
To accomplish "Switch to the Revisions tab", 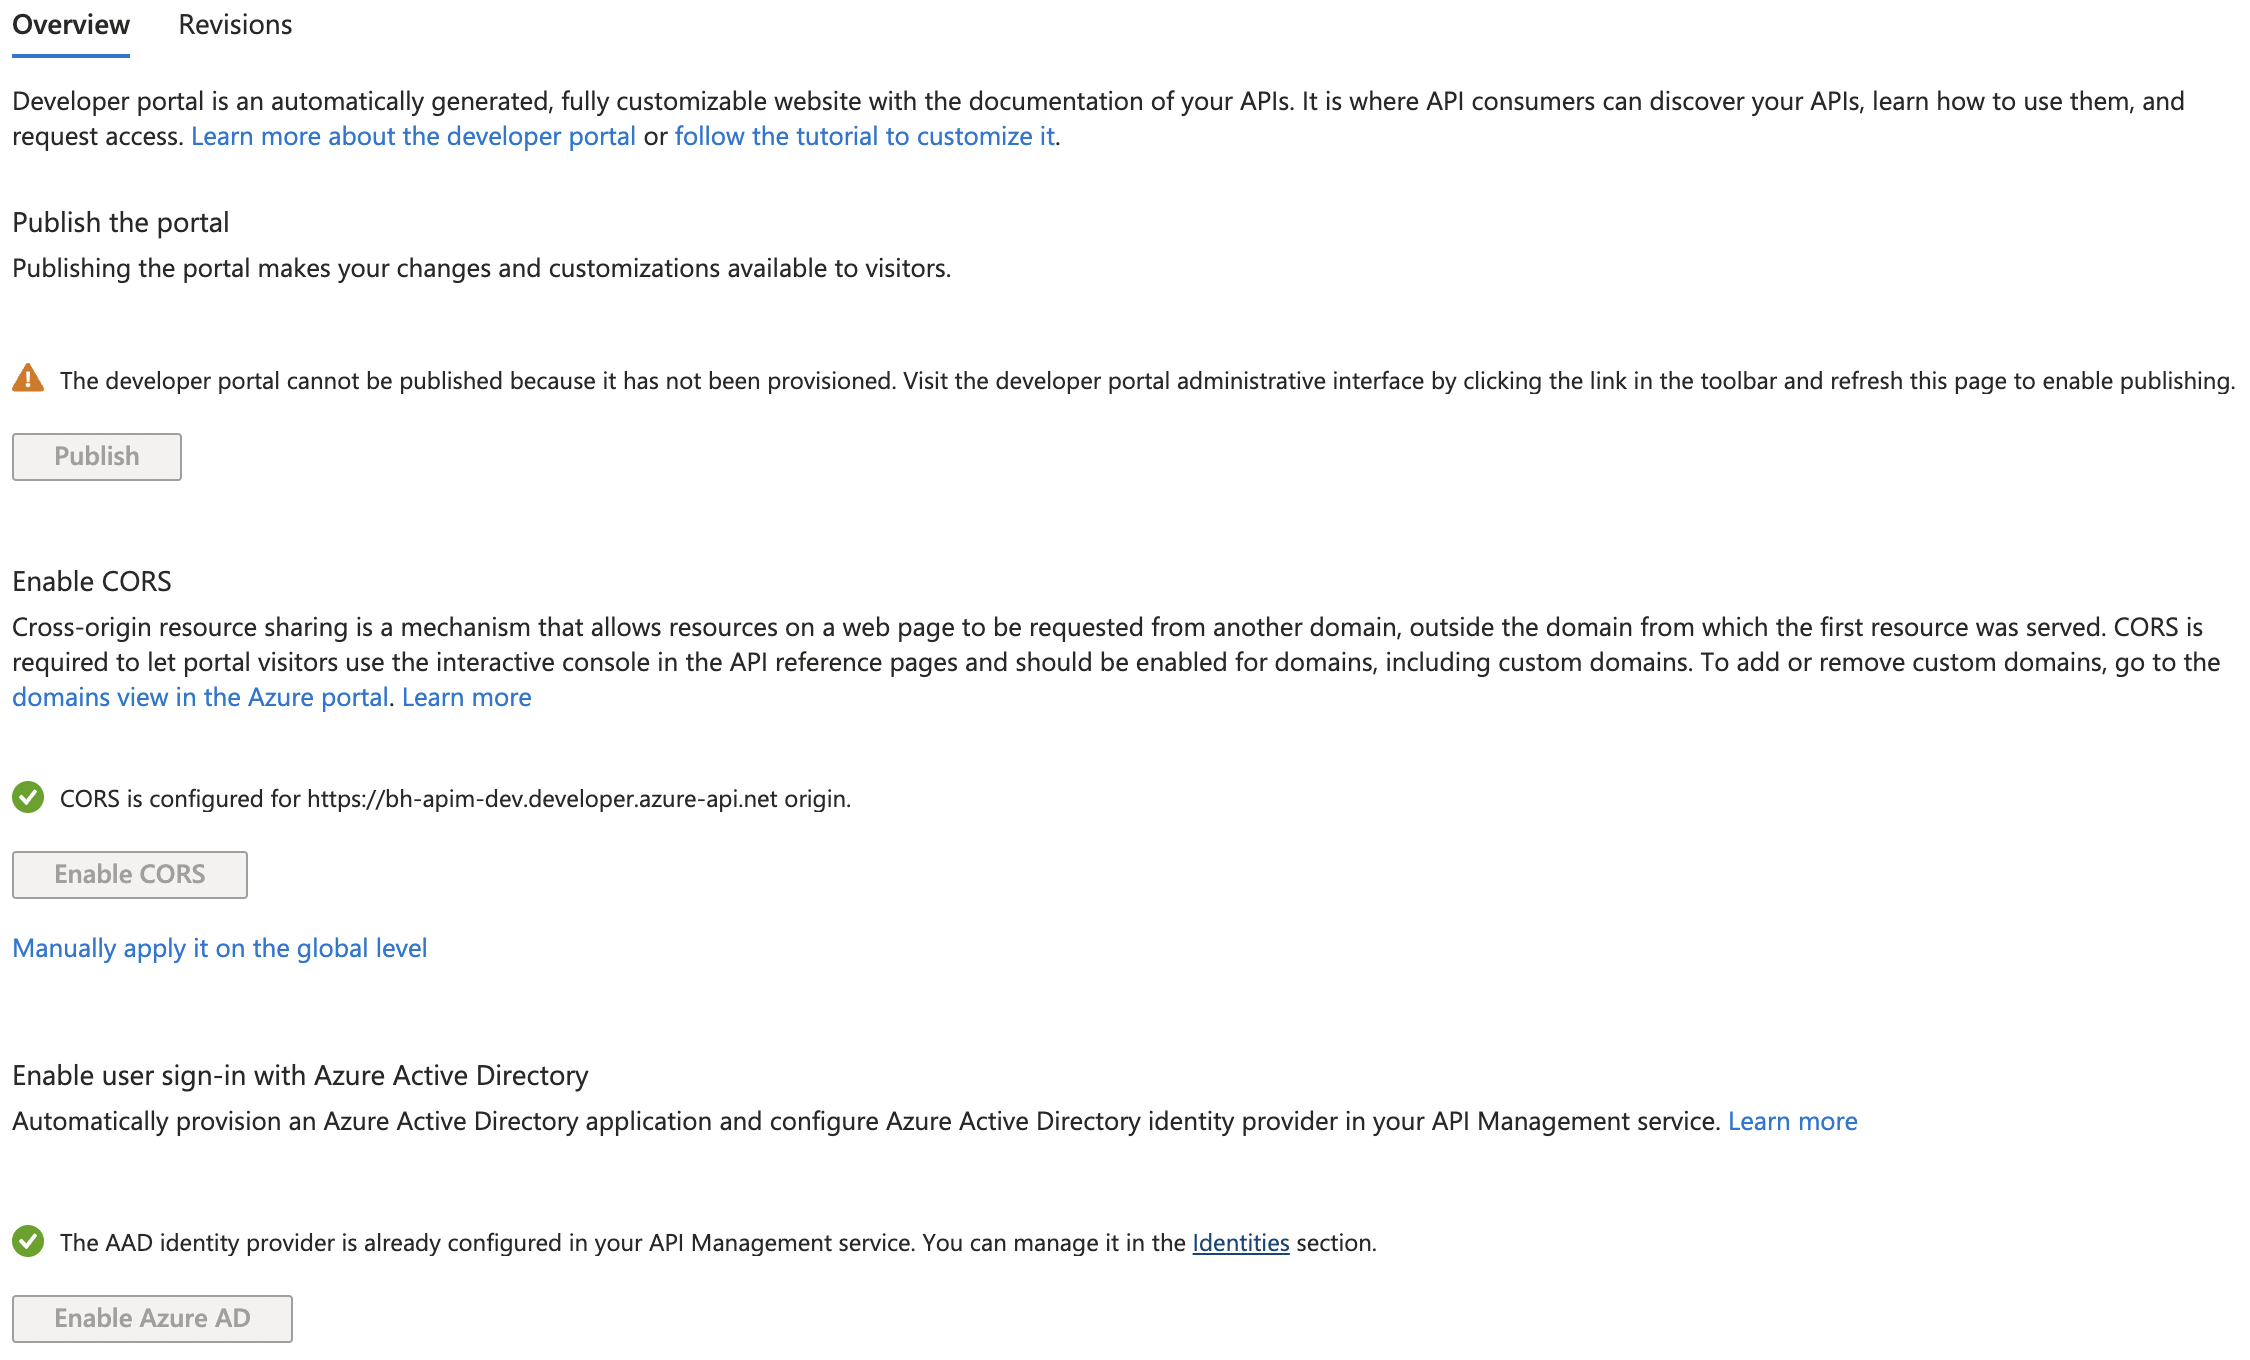I will (235, 25).
